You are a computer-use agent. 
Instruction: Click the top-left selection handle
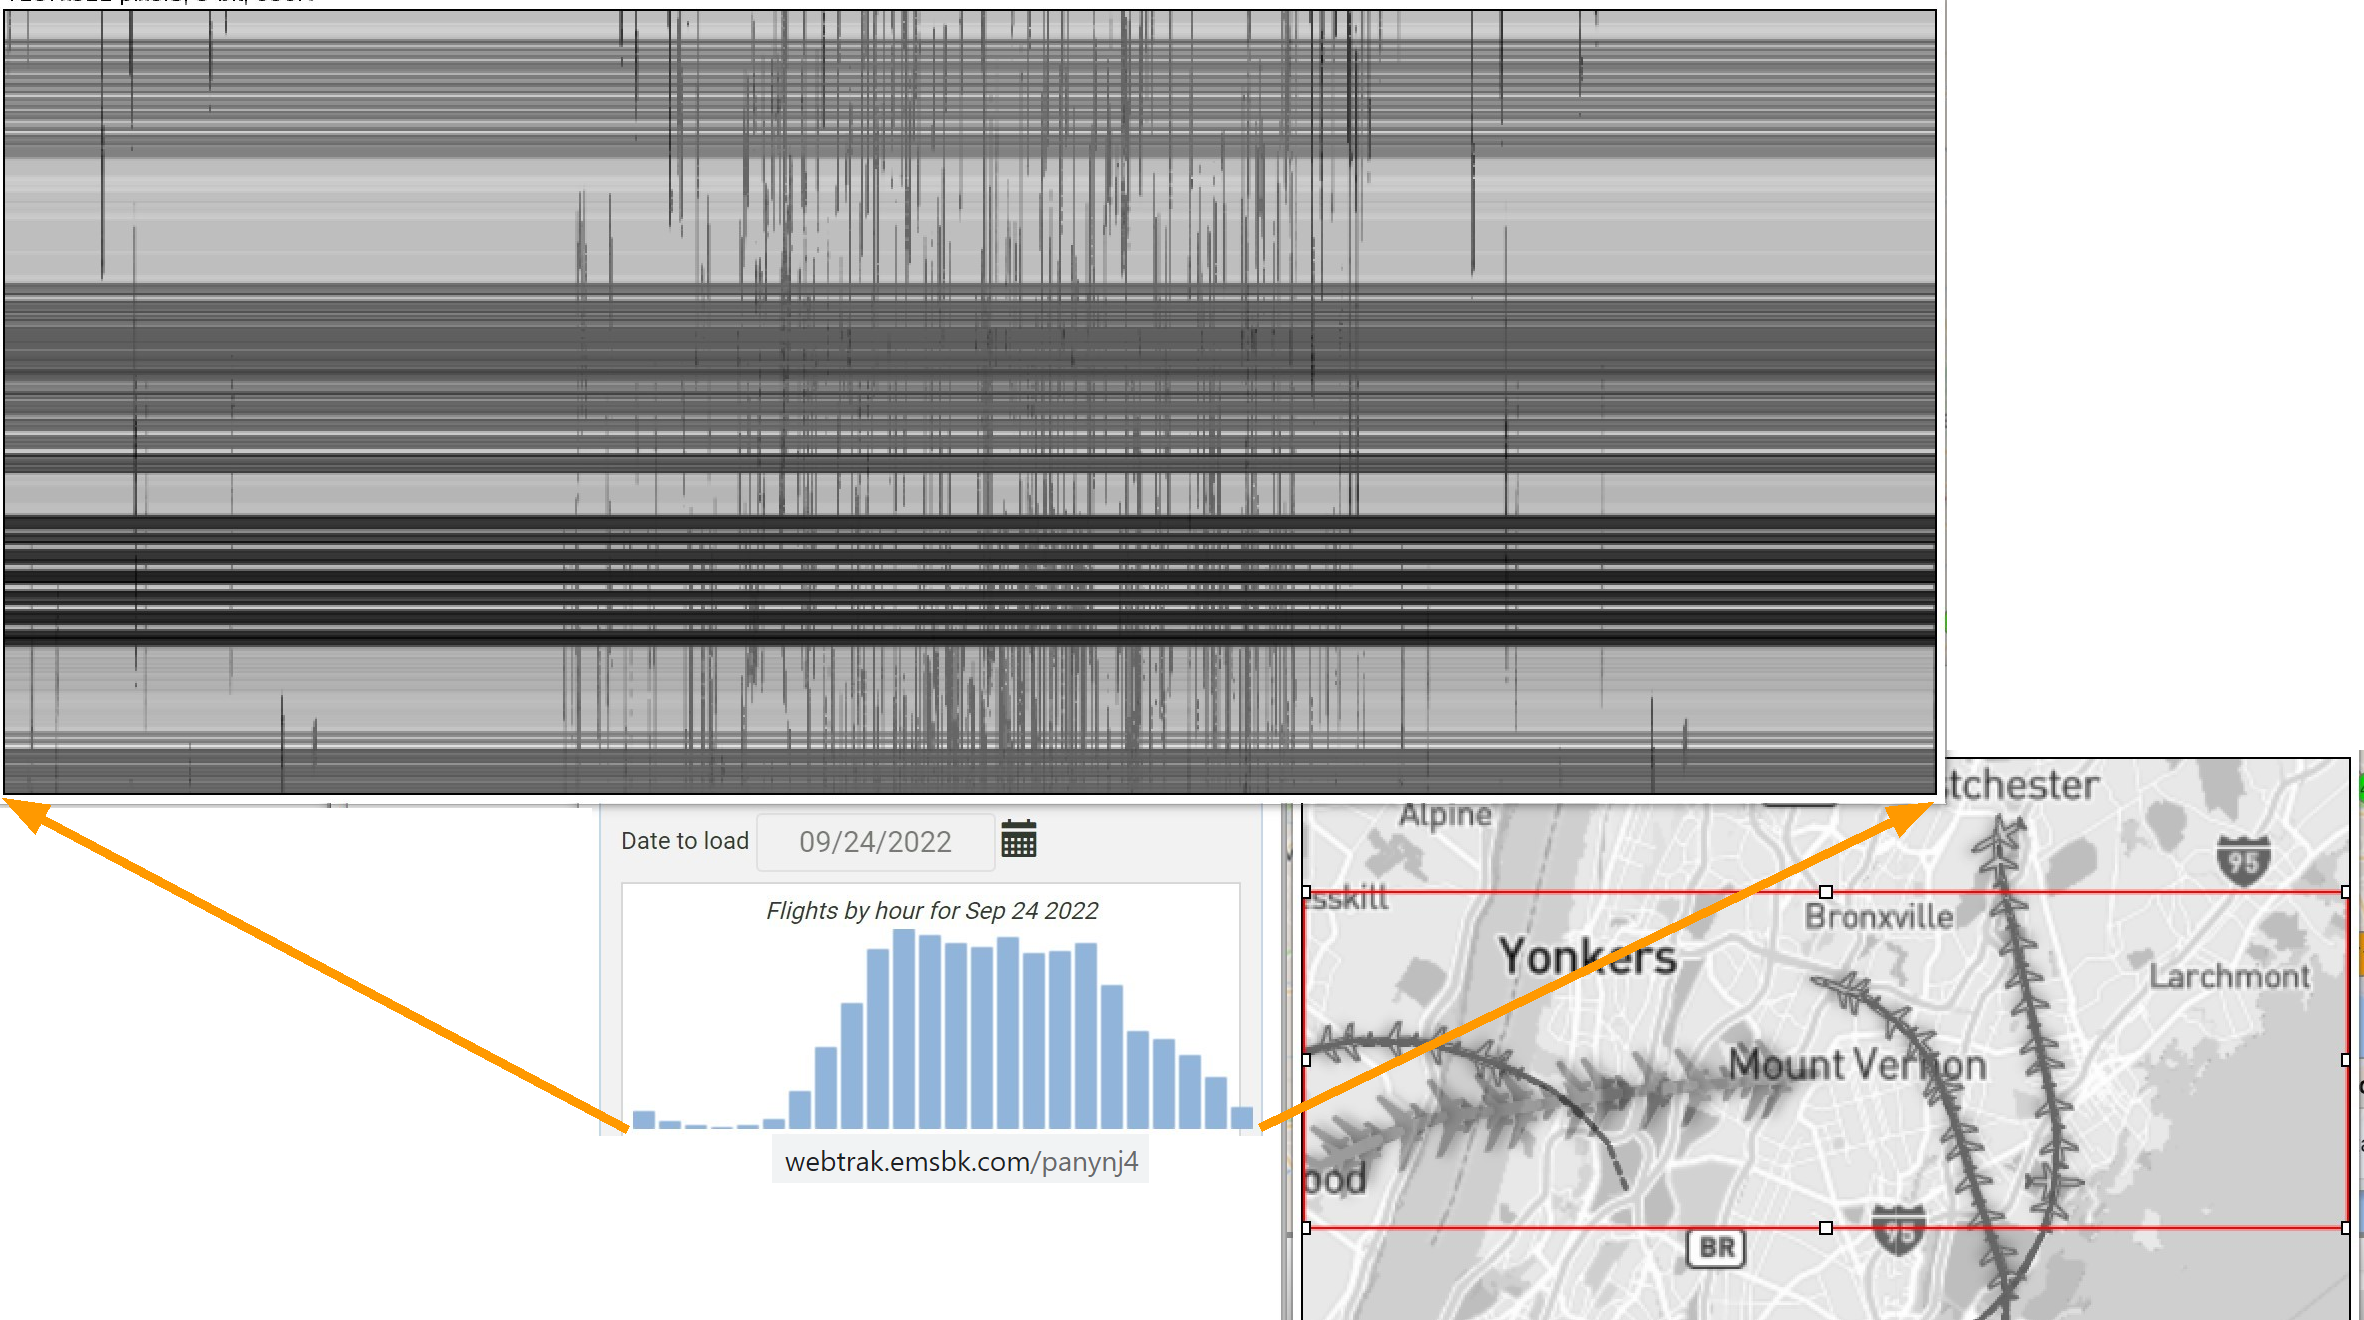click(x=1306, y=892)
